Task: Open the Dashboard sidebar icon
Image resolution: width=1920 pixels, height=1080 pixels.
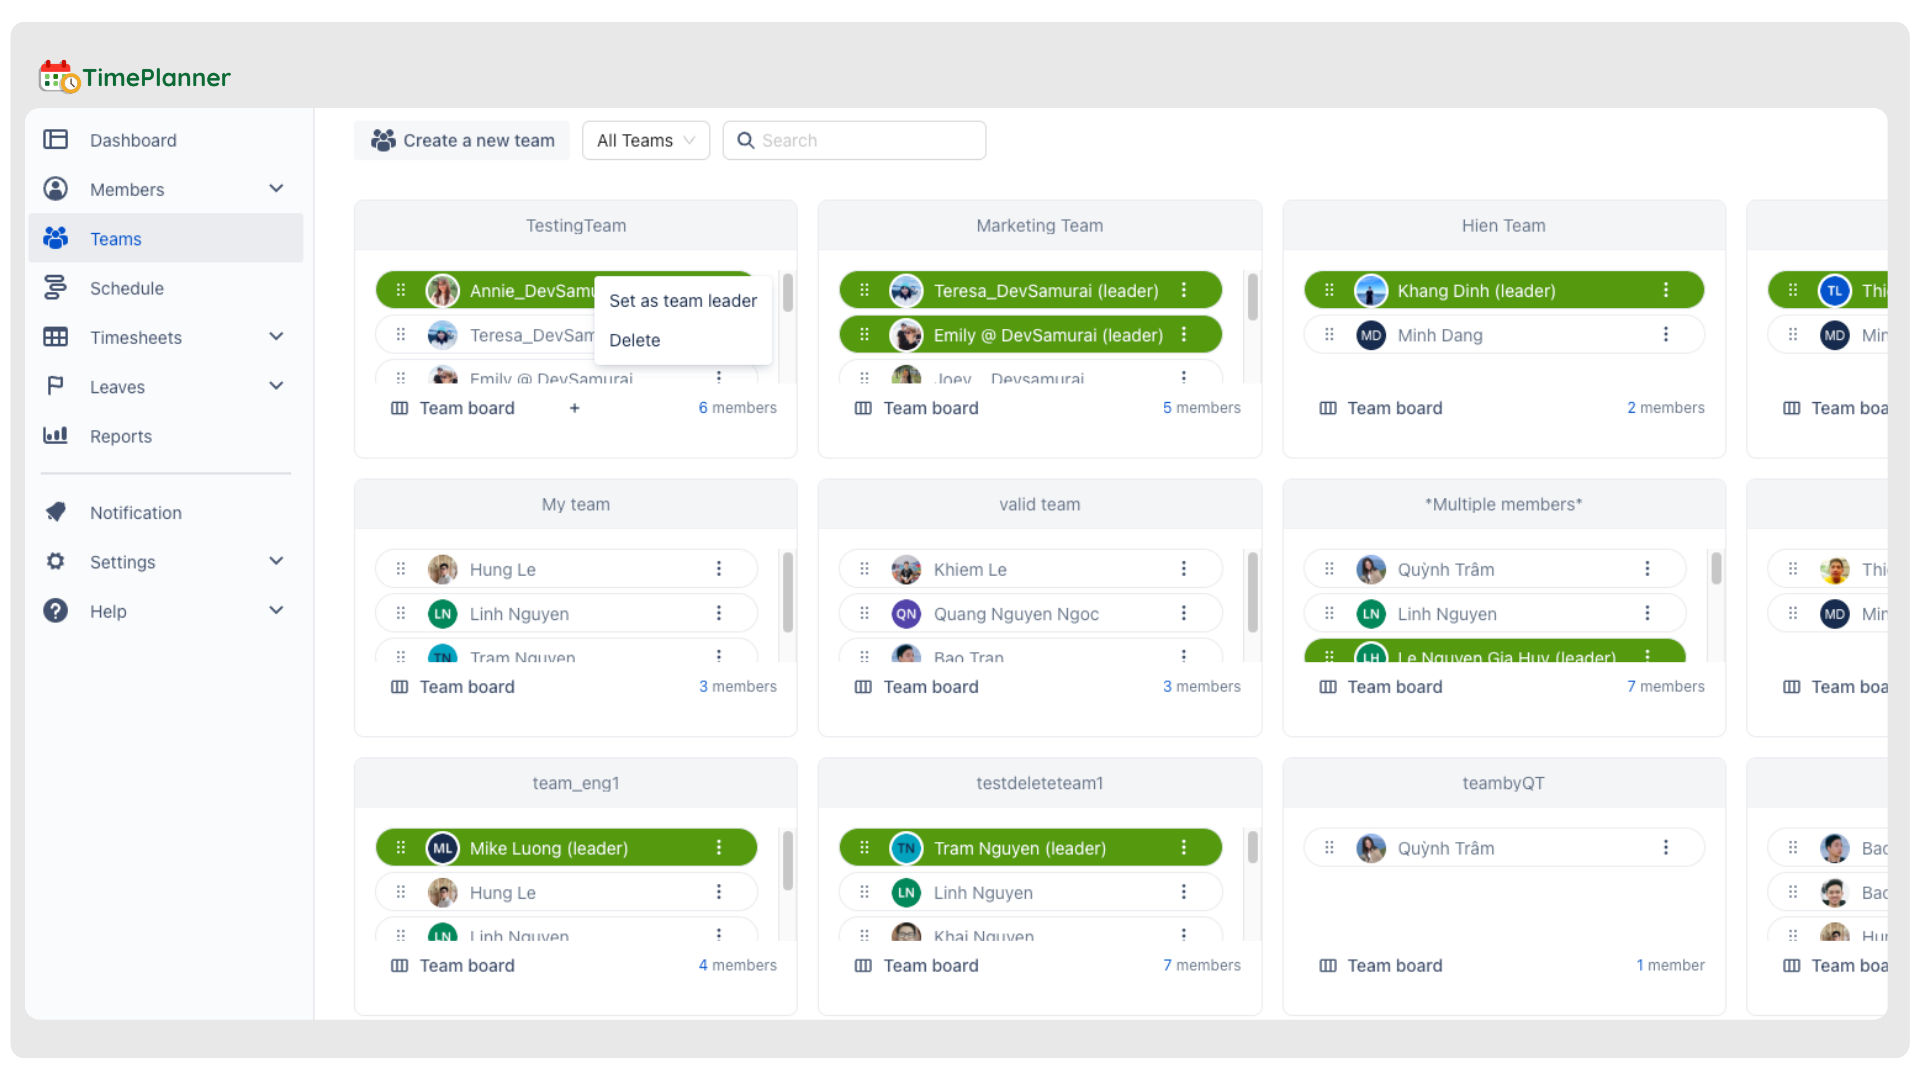Action: [x=55, y=140]
